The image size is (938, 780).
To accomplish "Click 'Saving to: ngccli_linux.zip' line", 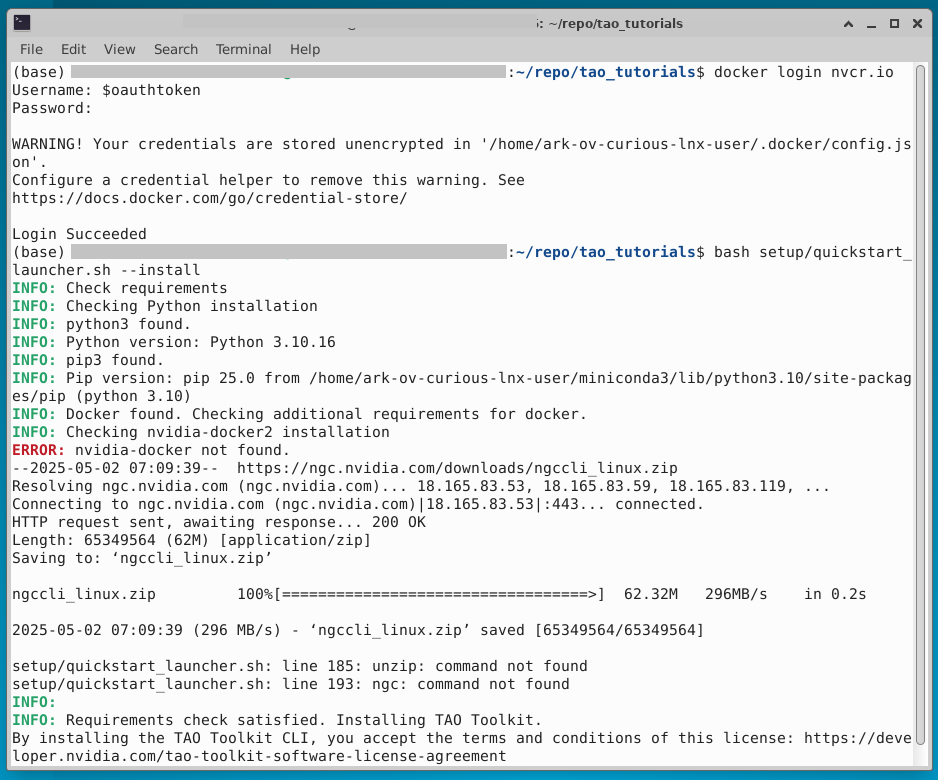I will click(142, 558).
